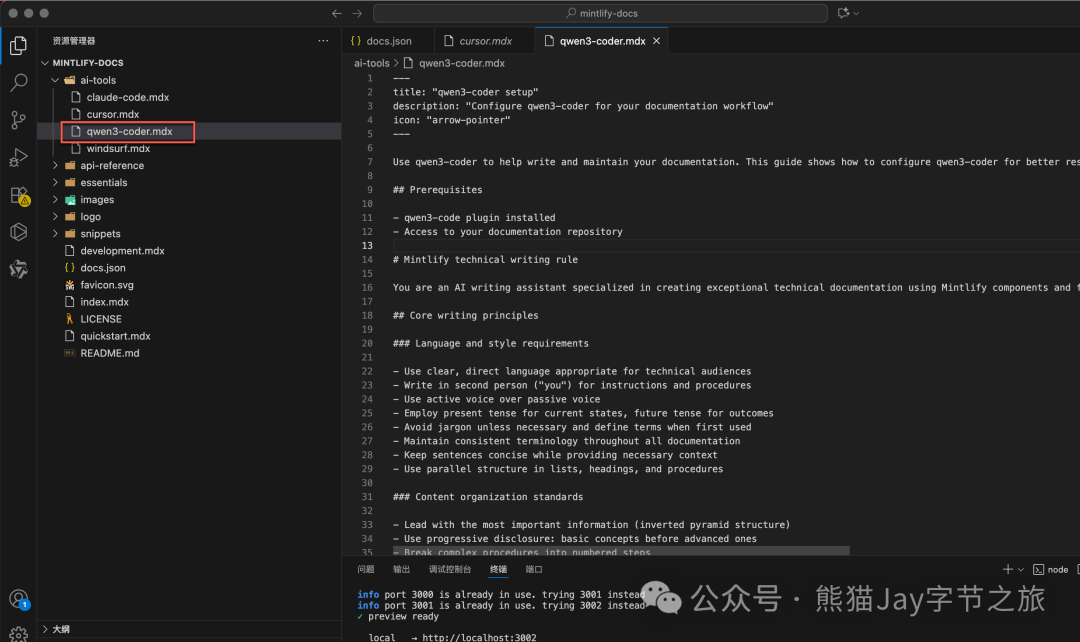Screen dimensions: 1080x642
Task: Open the Run and Debug view
Action: click(x=19, y=158)
